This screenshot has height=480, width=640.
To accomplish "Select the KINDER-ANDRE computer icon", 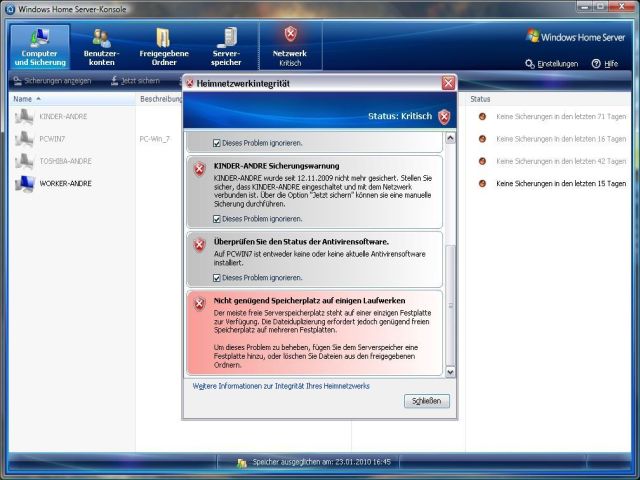I will pos(24,117).
